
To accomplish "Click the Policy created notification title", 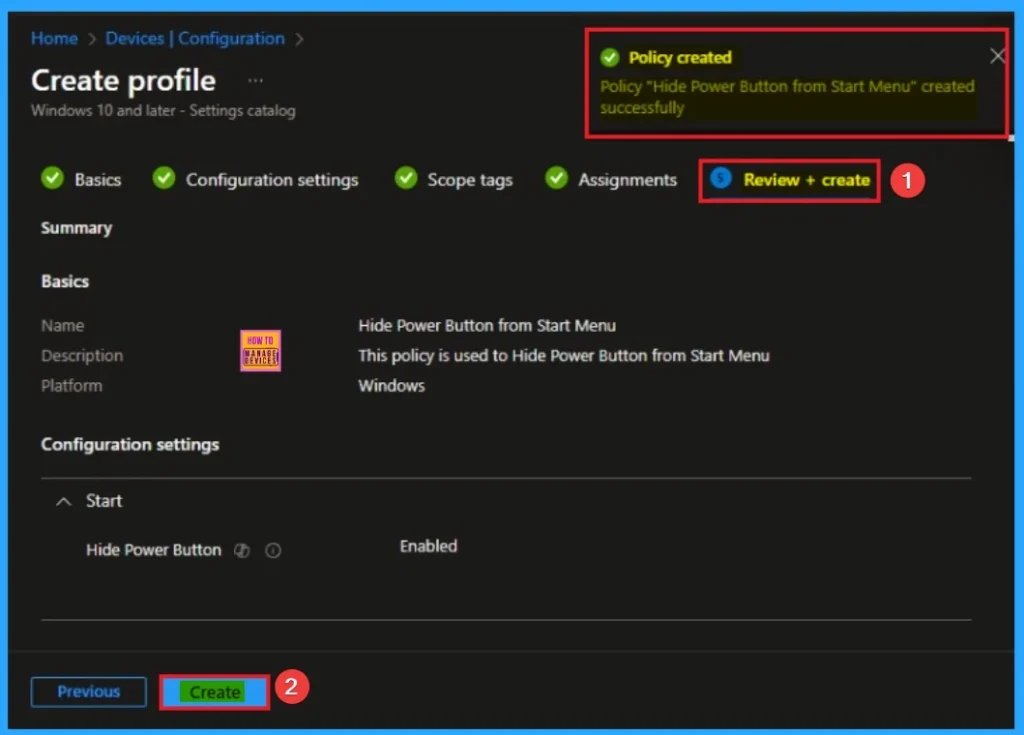I will (680, 57).
